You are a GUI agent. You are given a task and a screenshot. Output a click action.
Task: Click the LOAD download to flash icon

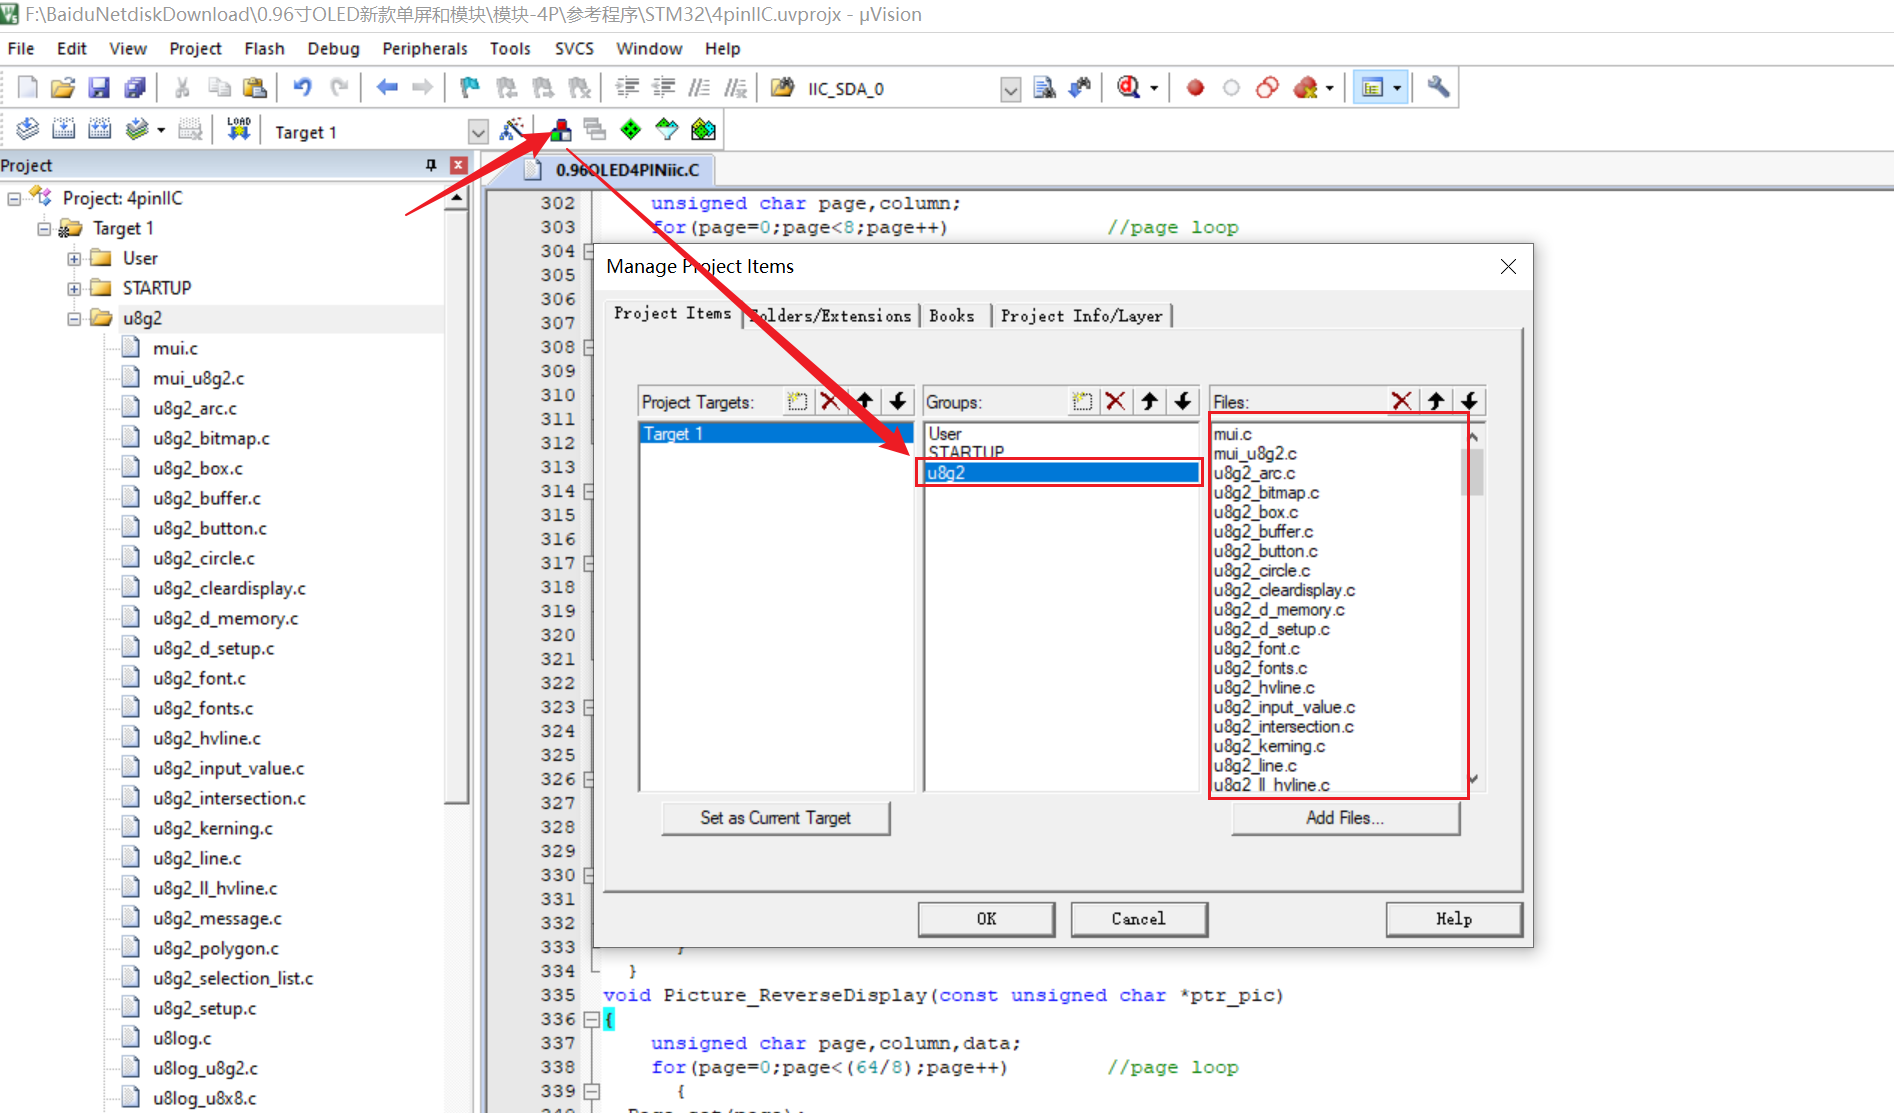pos(238,130)
